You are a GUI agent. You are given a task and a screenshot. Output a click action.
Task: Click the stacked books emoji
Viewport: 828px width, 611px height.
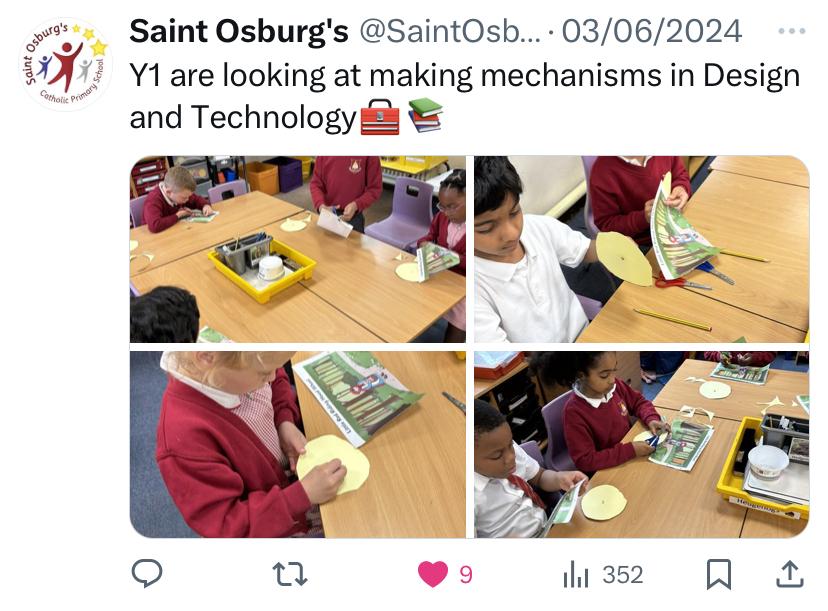tap(425, 115)
